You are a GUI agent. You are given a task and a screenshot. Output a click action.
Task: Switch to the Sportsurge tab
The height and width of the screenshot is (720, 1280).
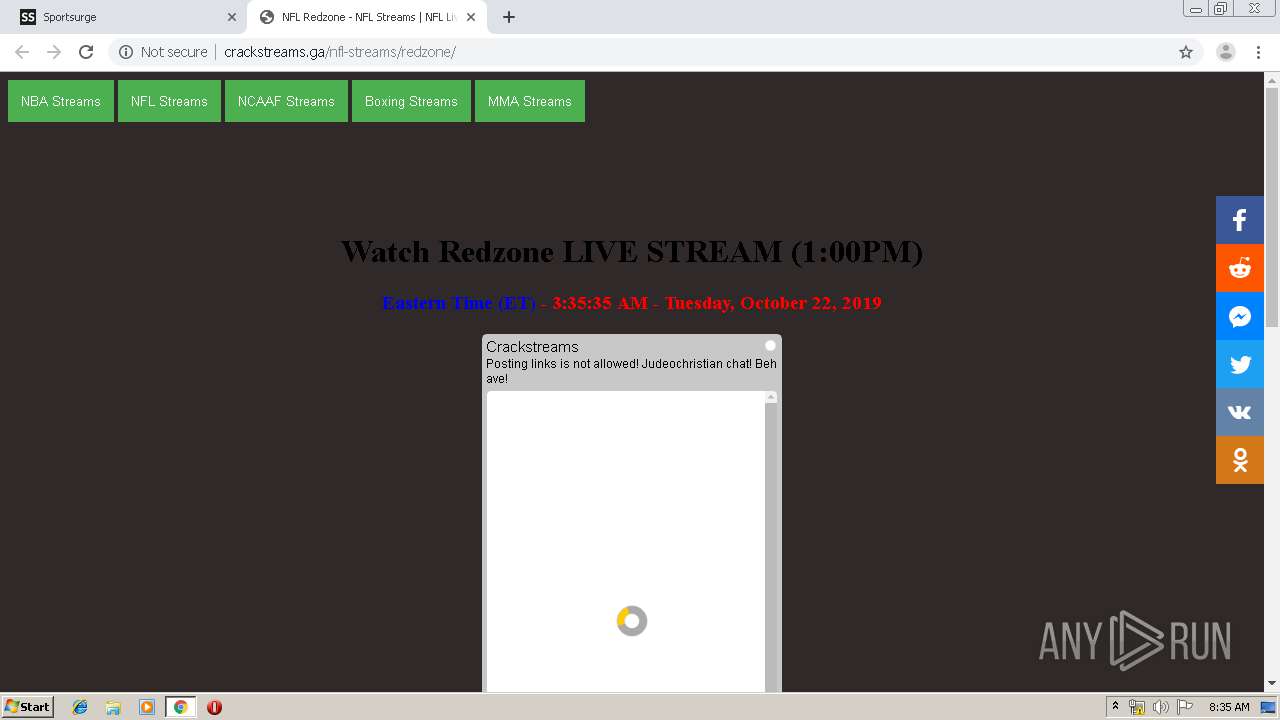click(x=123, y=17)
